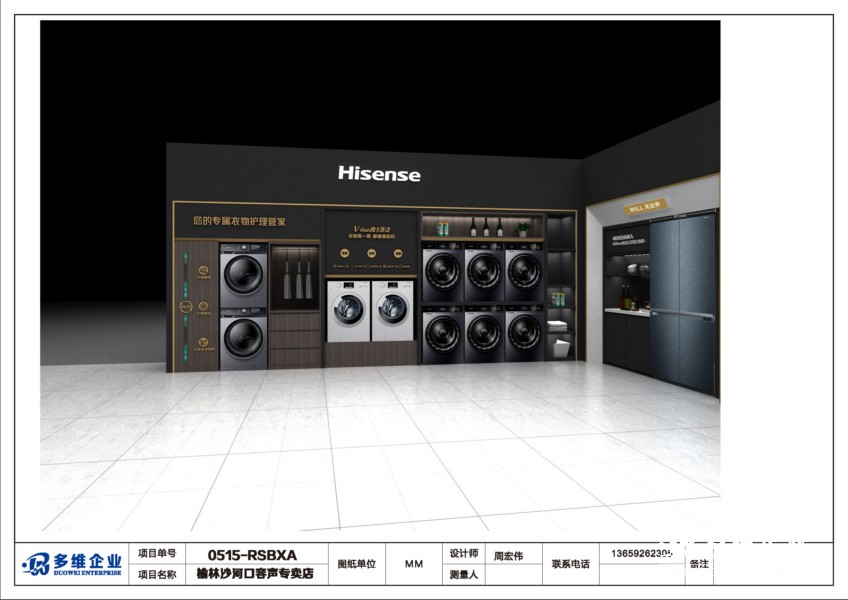Select the designer name 周宏伟
Viewport: 848px width, 600px height.
click(x=508, y=556)
